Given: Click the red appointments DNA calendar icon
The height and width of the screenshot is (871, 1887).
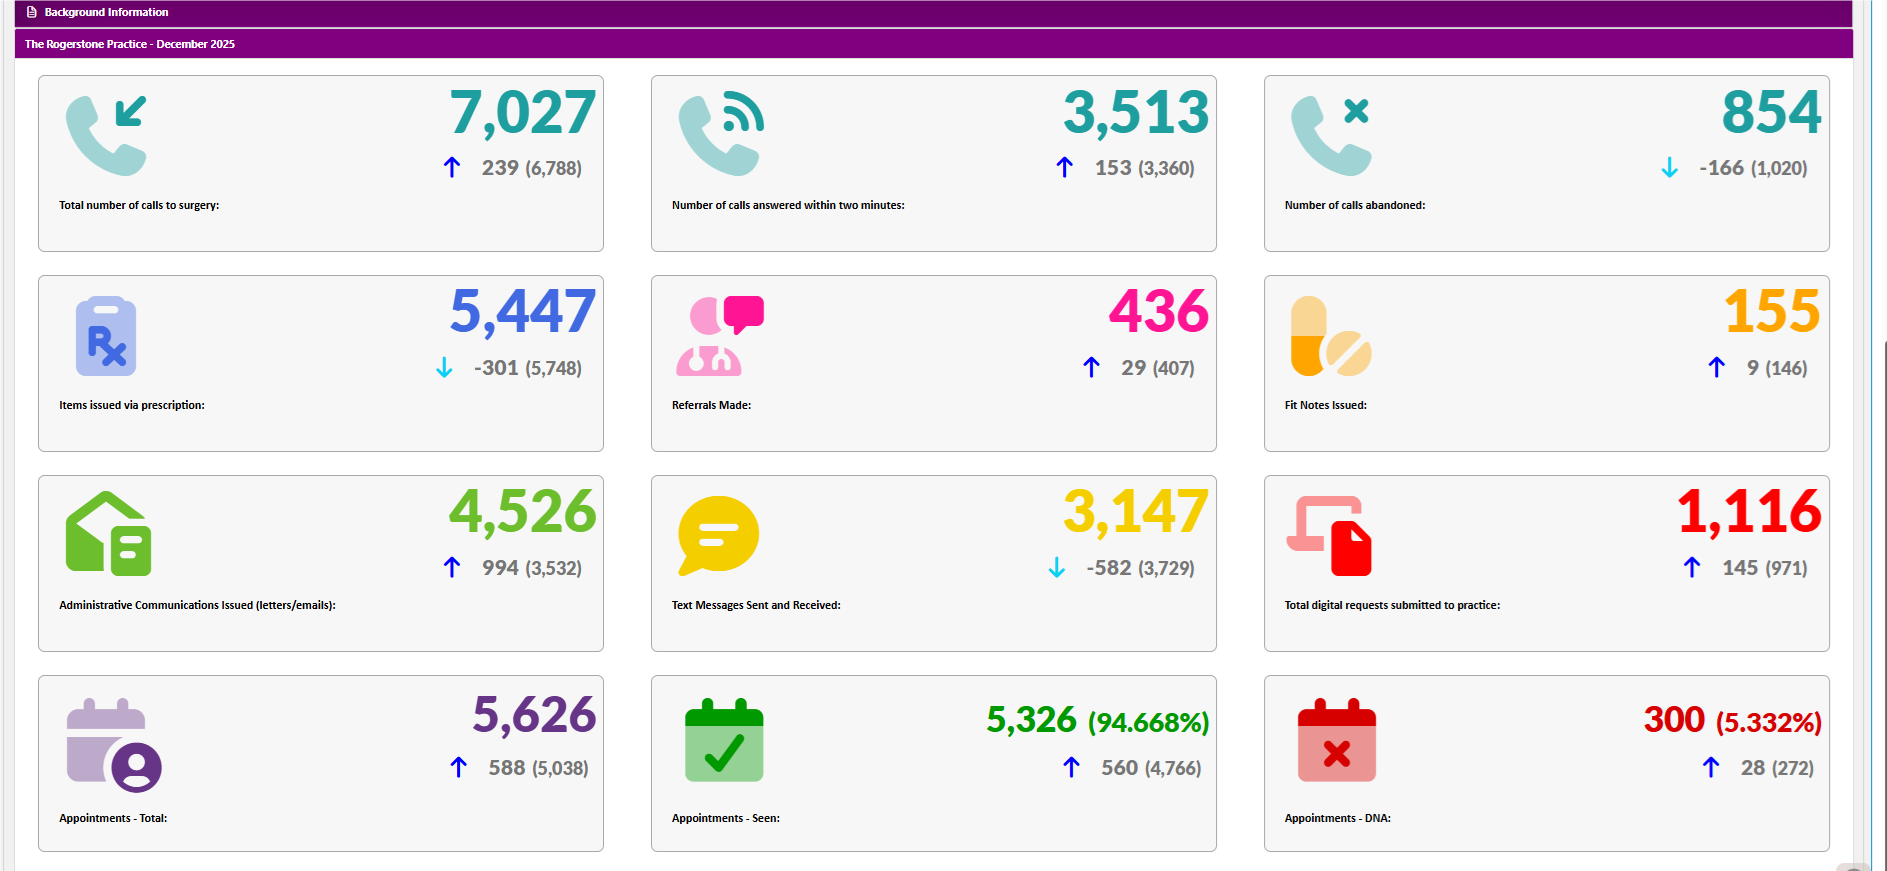Looking at the screenshot, I should [x=1336, y=740].
